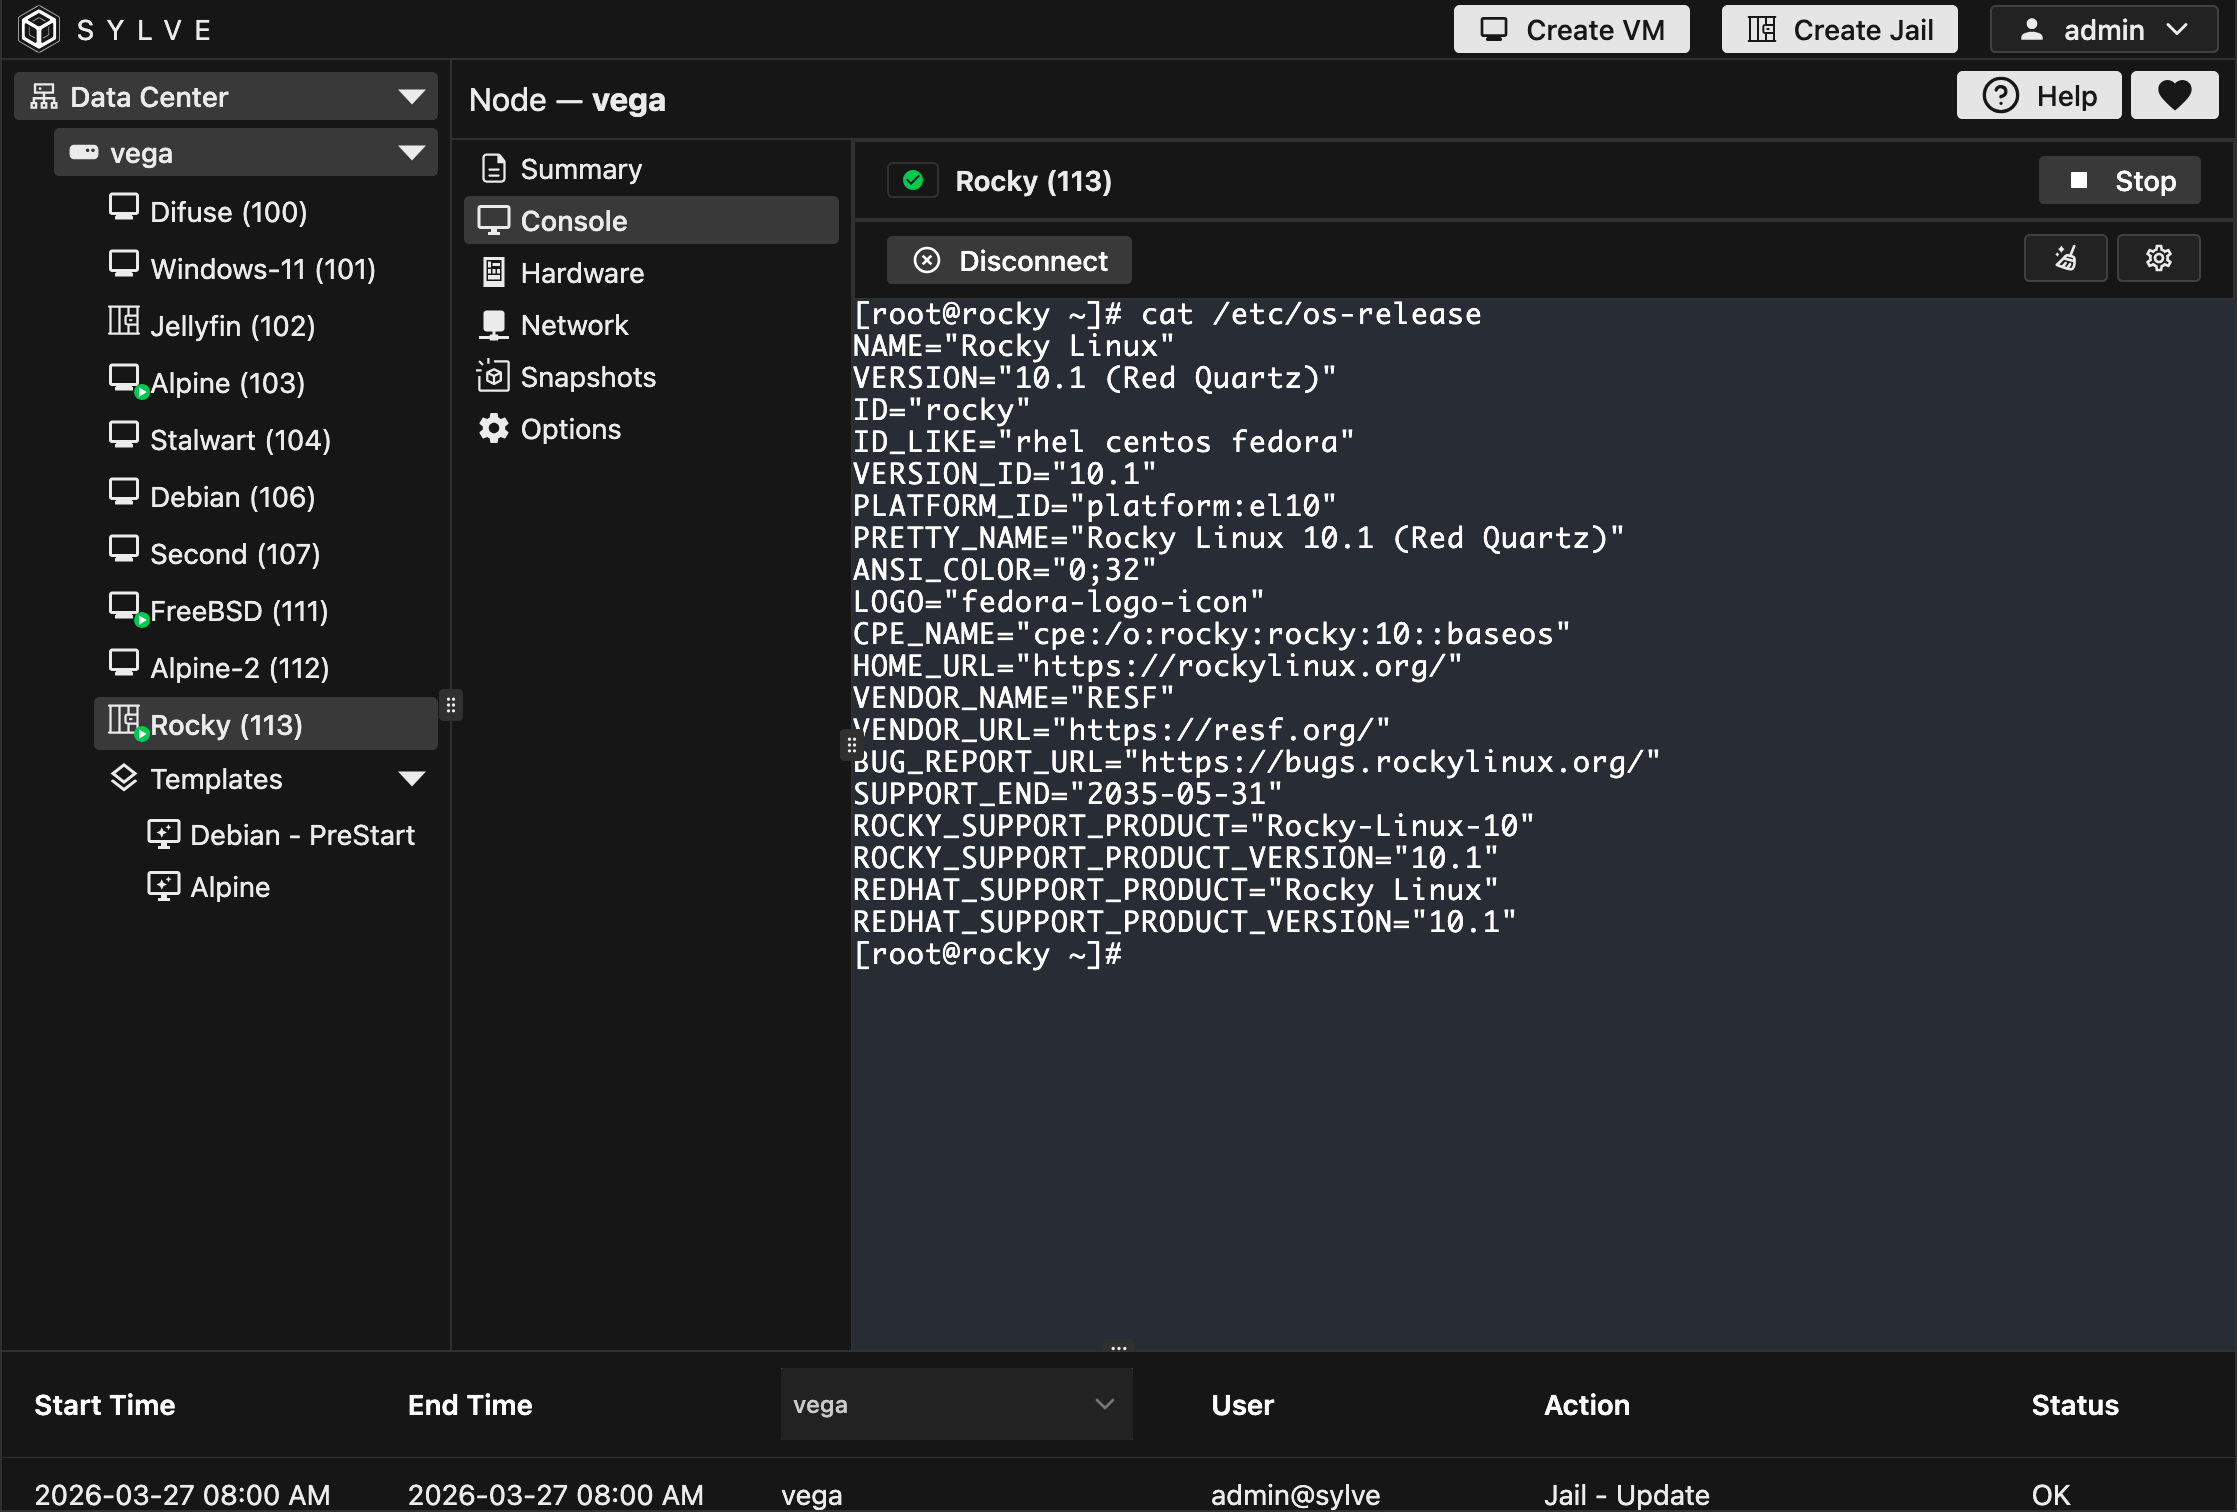This screenshot has width=2238, height=1512.
Task: Collapse the vega node arrow
Action: [x=411, y=152]
